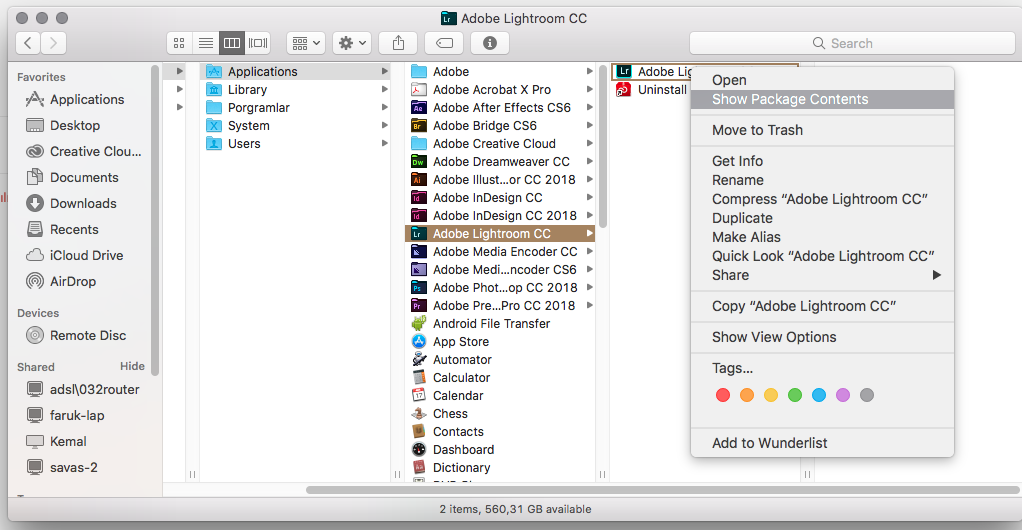This screenshot has height=530, width=1022.
Task: Switch to icon view
Action: [x=179, y=43]
